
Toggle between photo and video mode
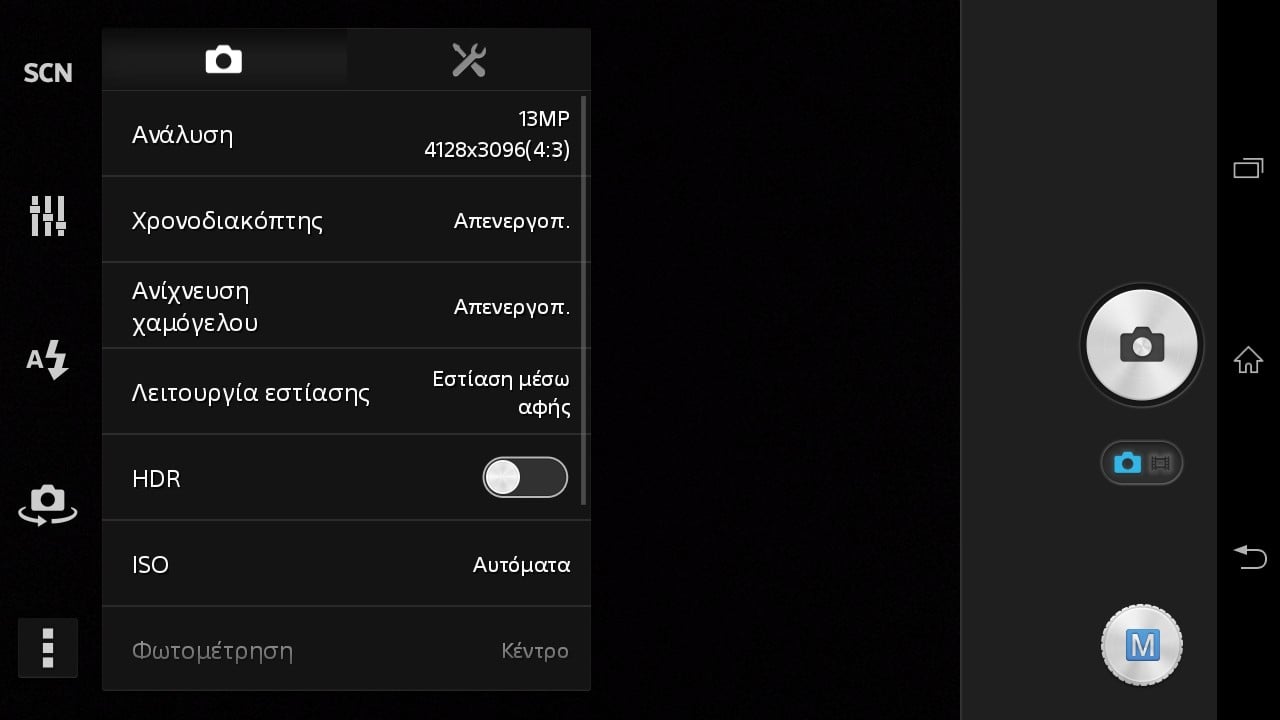(1142, 463)
